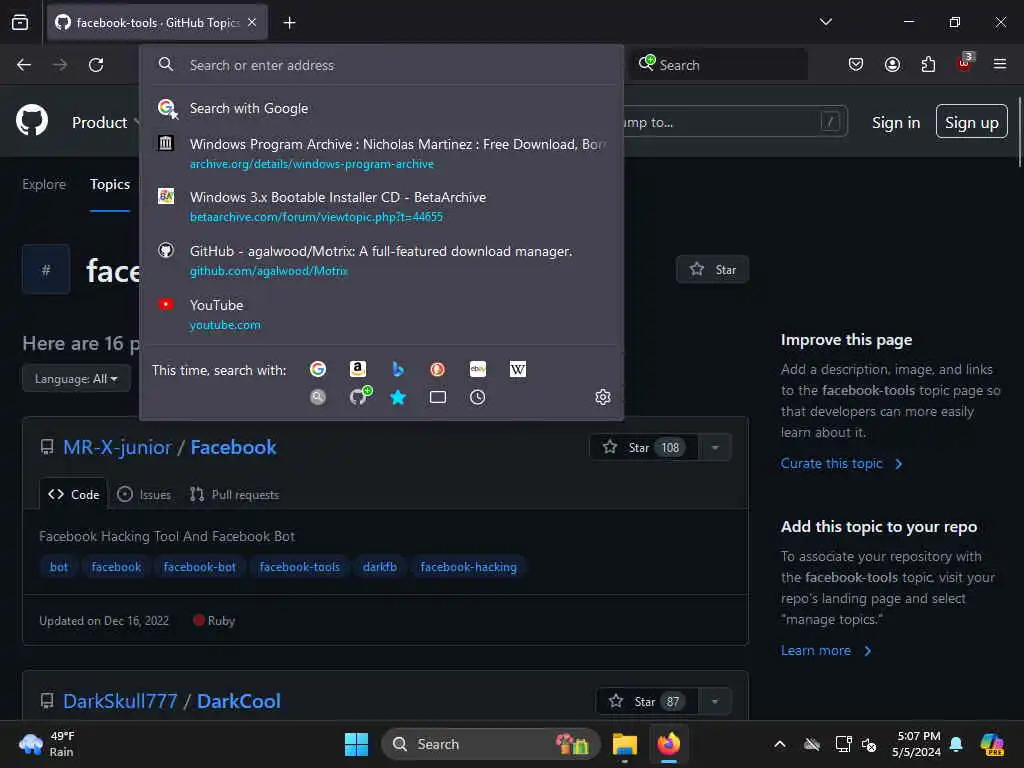Open GitHub agalwood/Motrix suggestion

[381, 260]
